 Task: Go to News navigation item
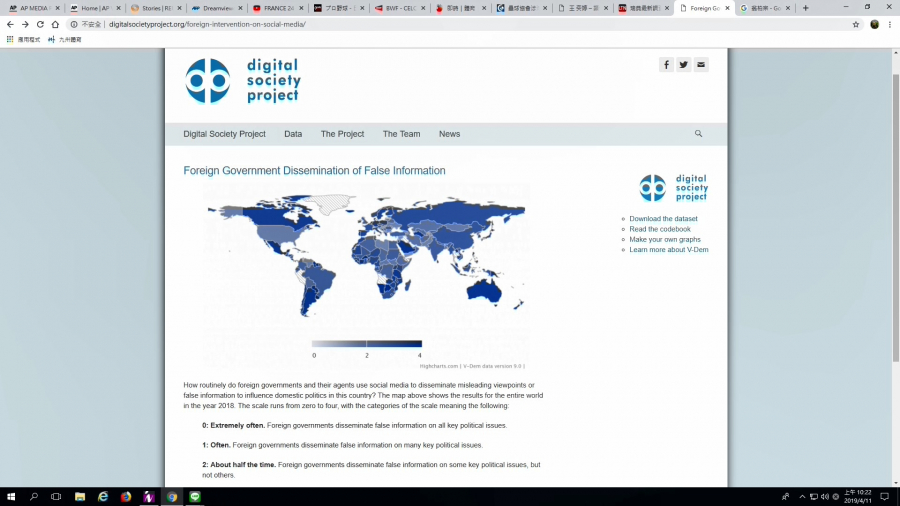point(449,134)
